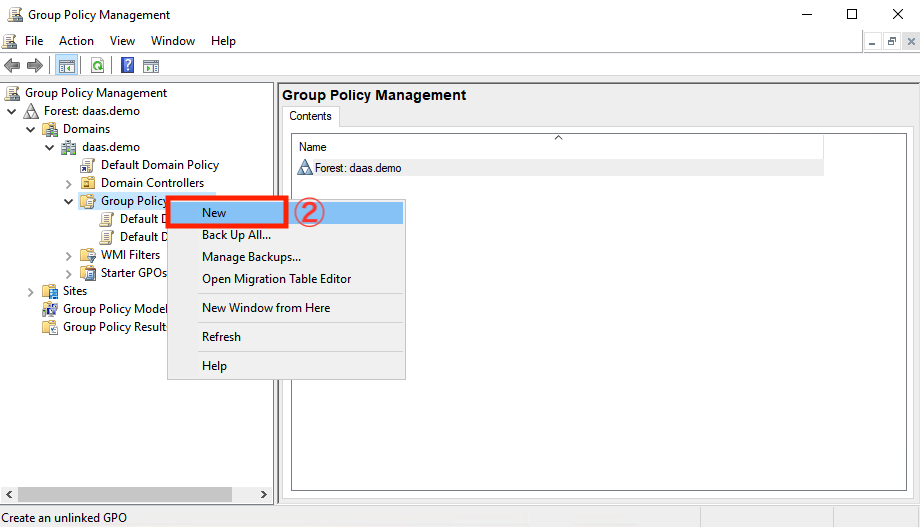Collapse the daas.demo domain node
Viewport: 920px width, 527px height.
[49, 147]
